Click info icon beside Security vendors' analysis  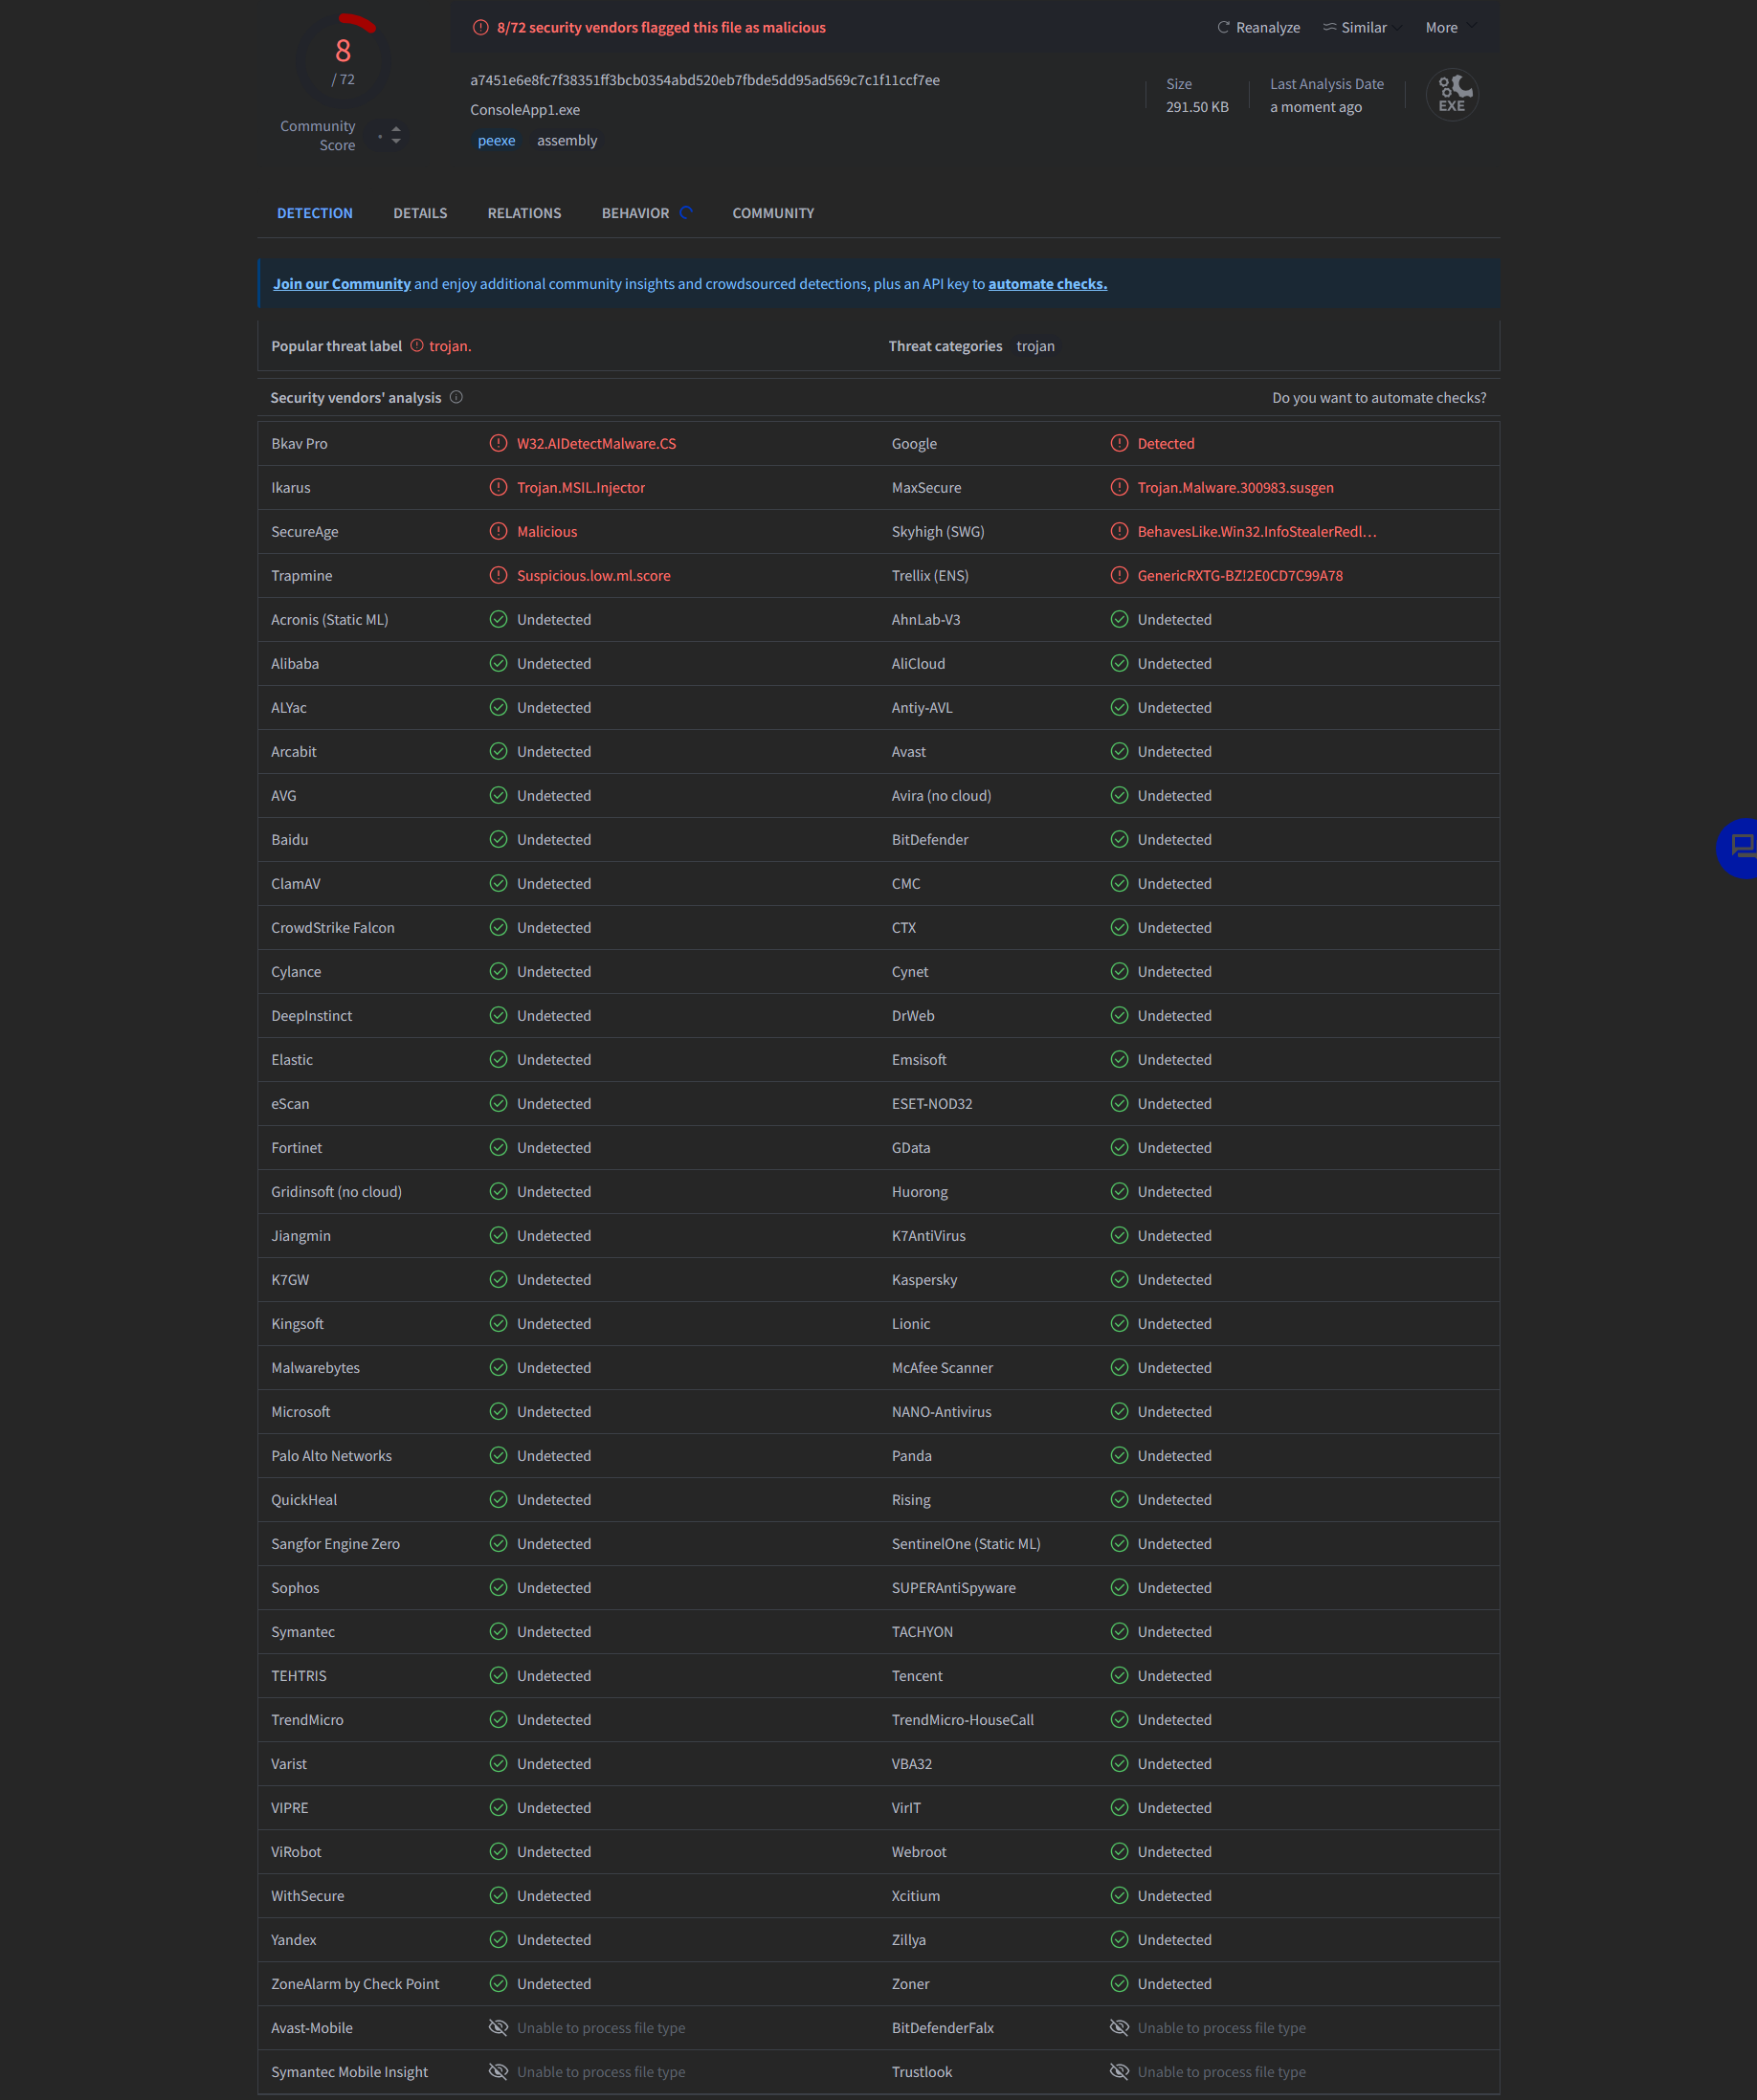[456, 397]
